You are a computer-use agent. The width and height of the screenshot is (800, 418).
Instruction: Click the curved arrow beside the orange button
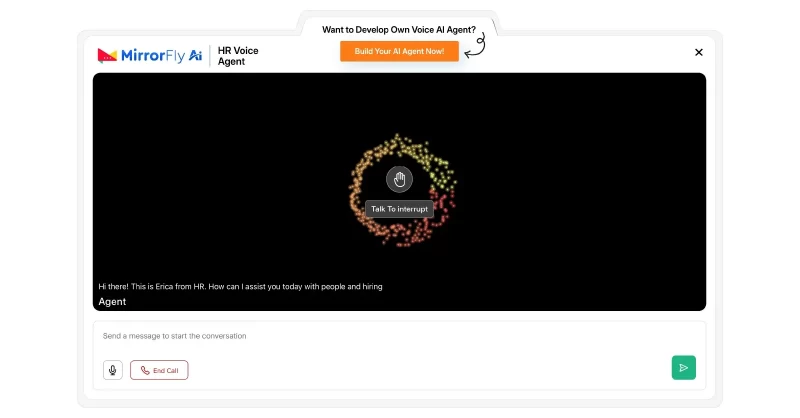[475, 48]
